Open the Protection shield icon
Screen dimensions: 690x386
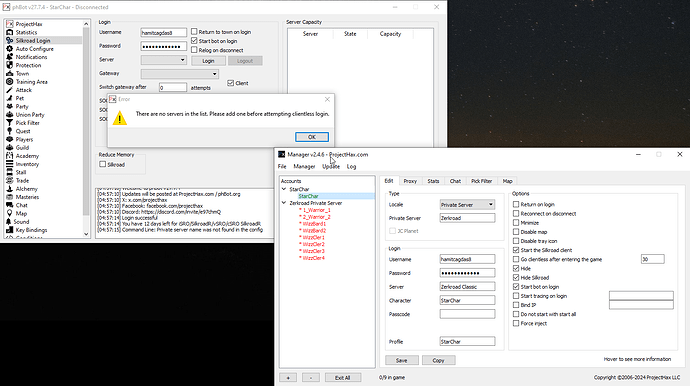tap(10, 65)
